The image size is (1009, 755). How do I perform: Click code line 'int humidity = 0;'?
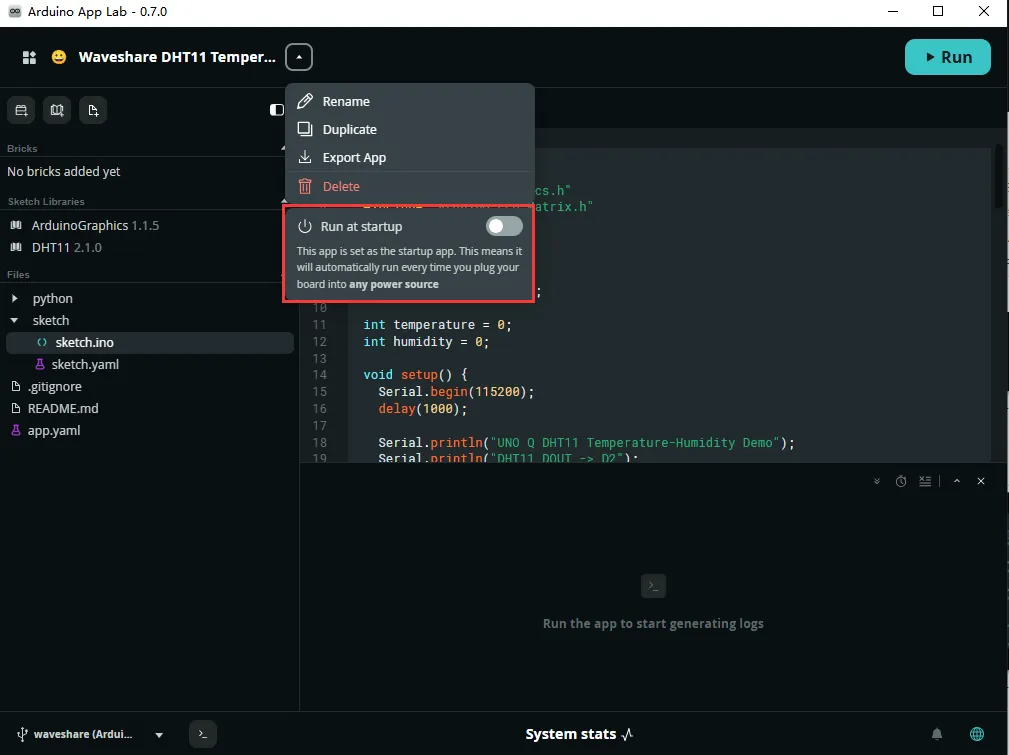(426, 342)
